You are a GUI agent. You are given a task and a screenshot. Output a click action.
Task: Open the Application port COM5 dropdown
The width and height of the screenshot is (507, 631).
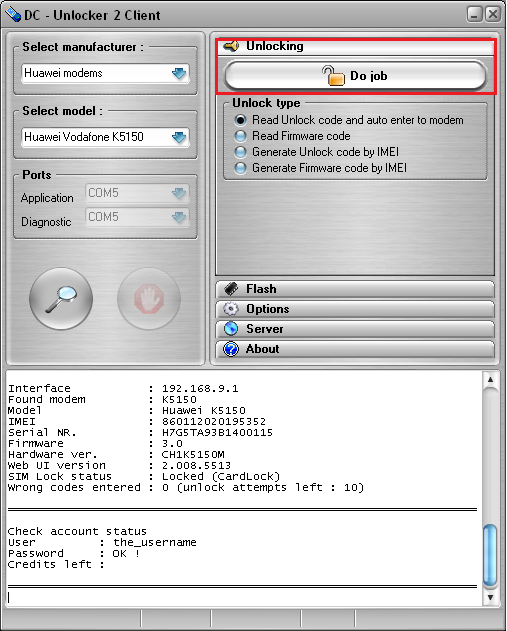point(137,193)
